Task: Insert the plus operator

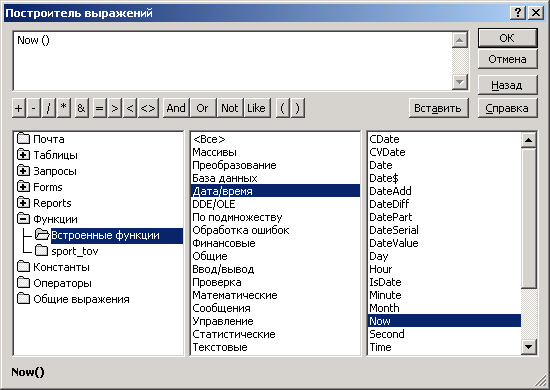Action: click(19, 108)
